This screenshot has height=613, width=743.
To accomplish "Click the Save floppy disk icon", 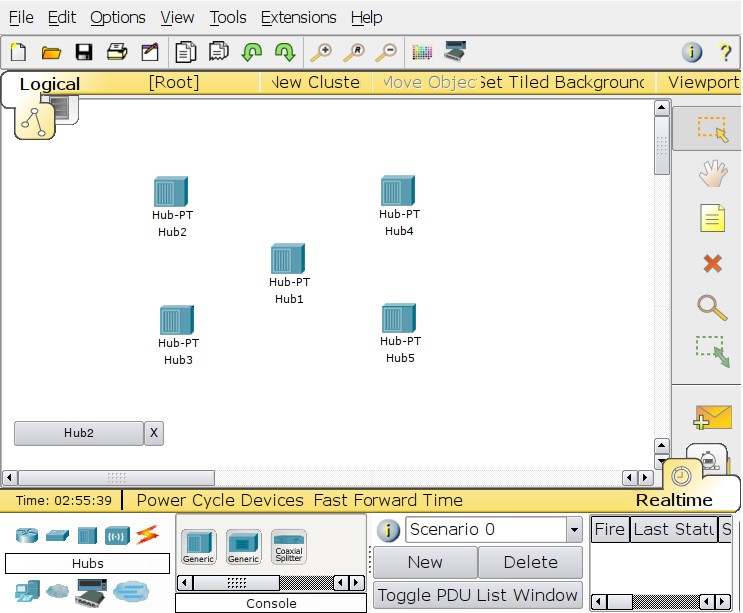I will coord(84,52).
